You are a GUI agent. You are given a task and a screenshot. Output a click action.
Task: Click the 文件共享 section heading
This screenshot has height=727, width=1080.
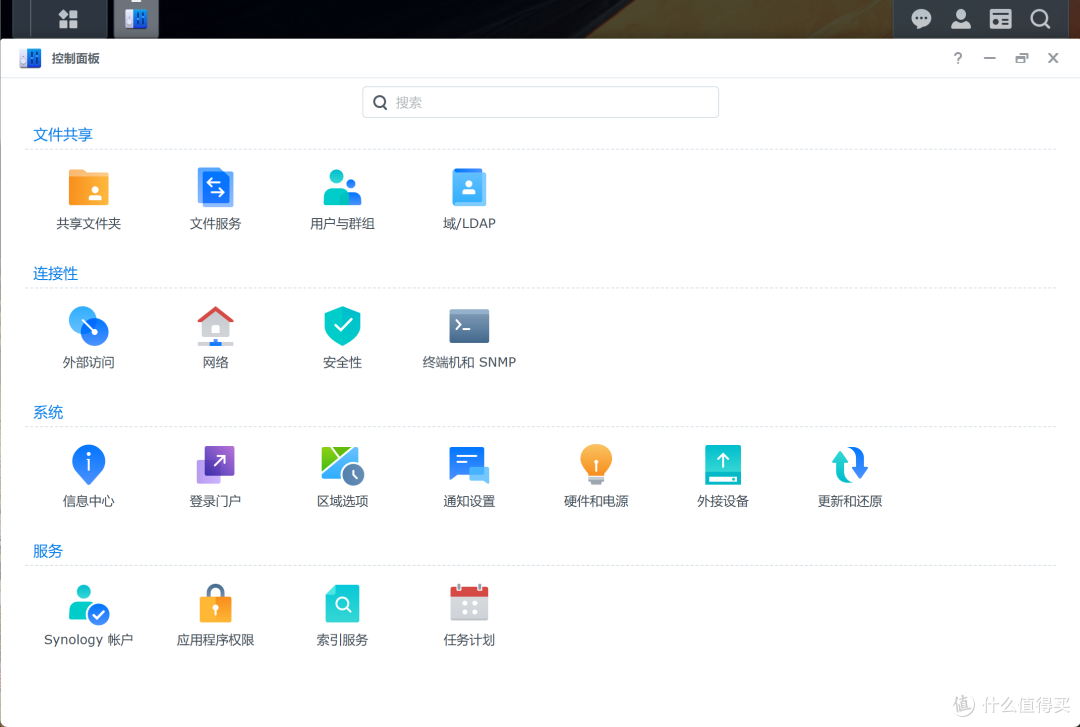(x=63, y=134)
